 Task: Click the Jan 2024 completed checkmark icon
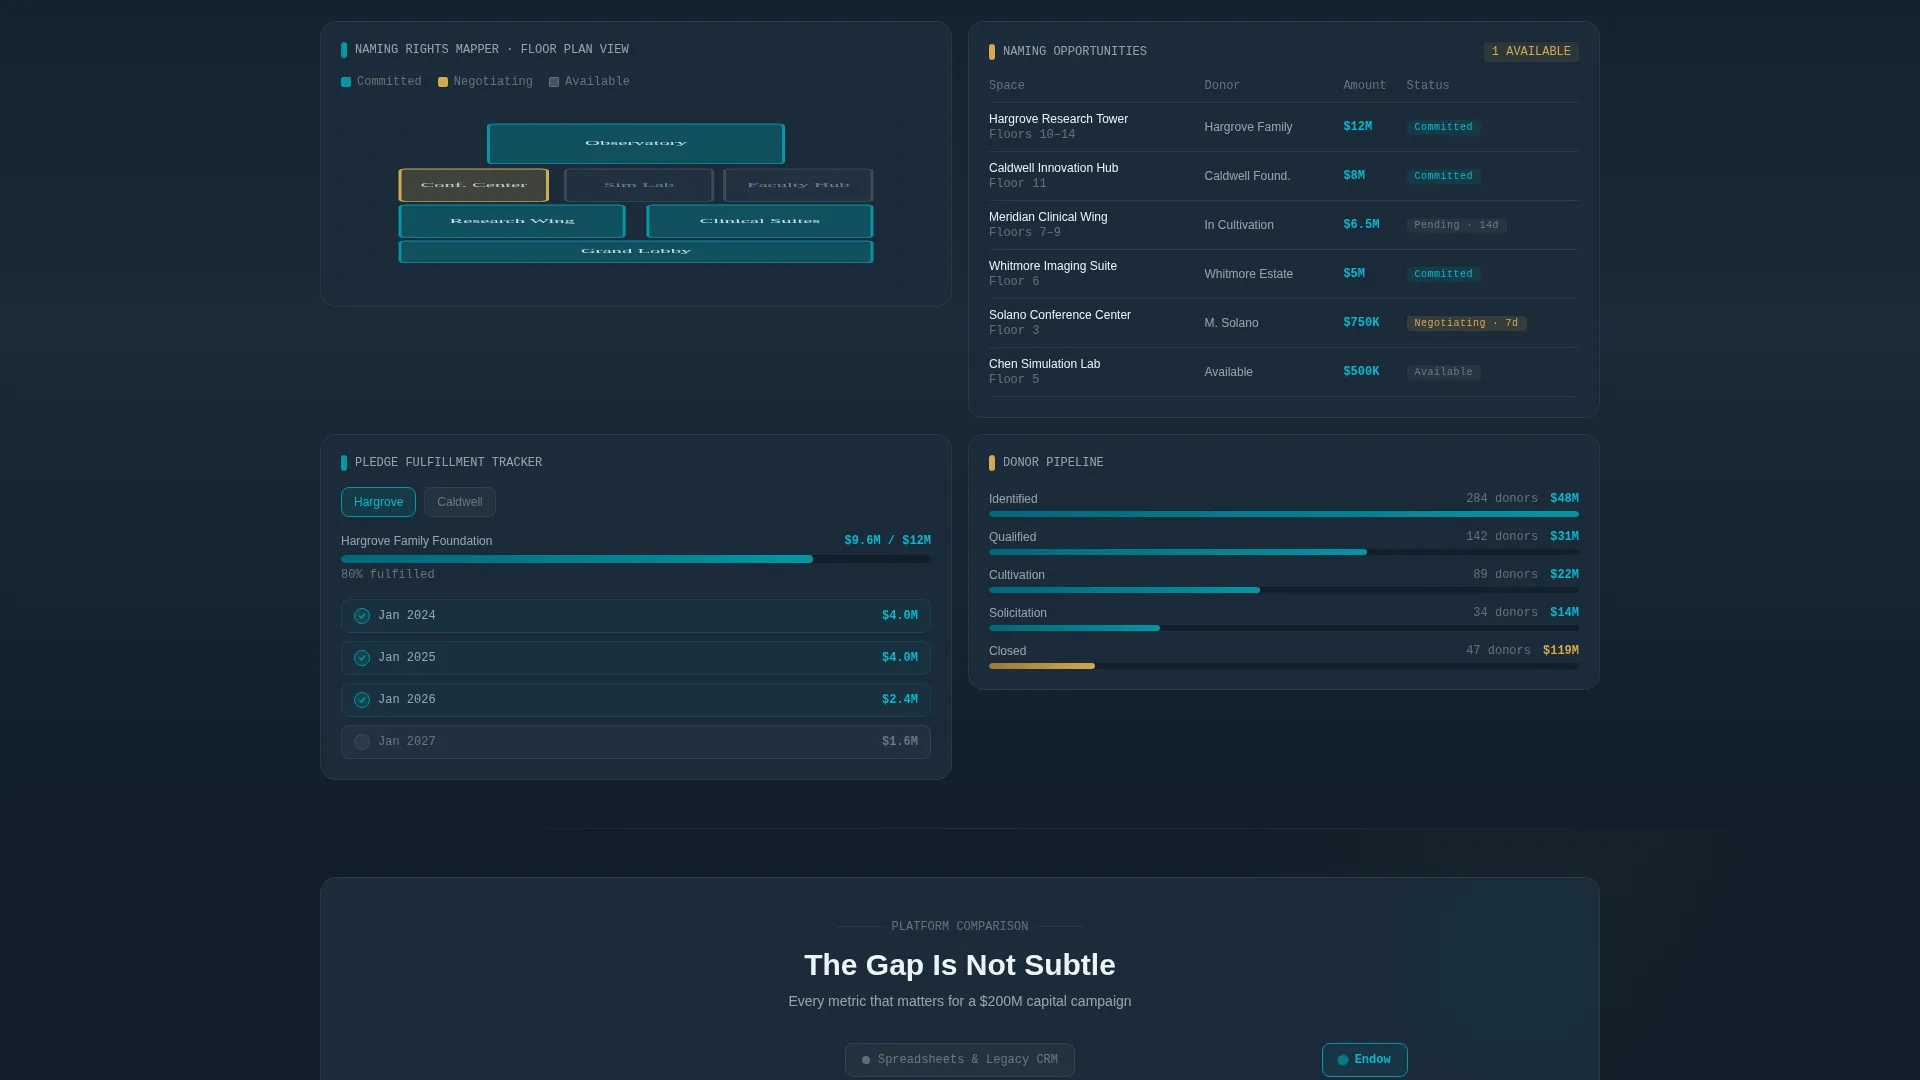pos(362,616)
